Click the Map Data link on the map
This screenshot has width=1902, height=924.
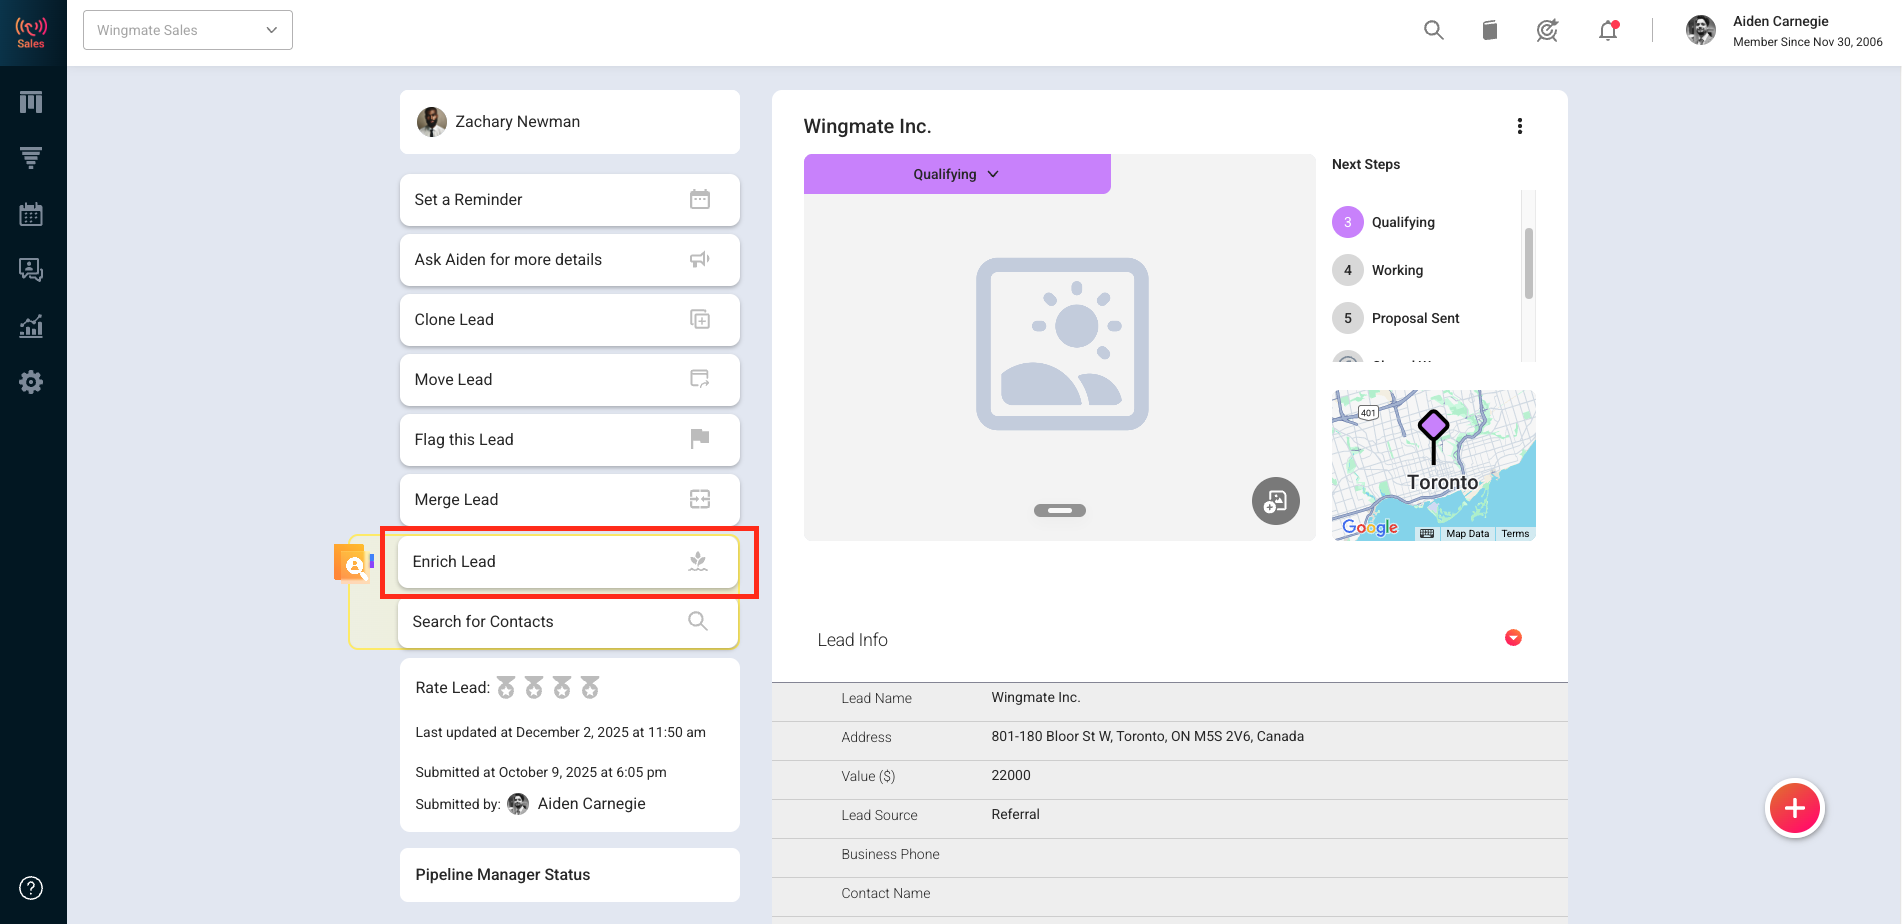[x=1467, y=534]
